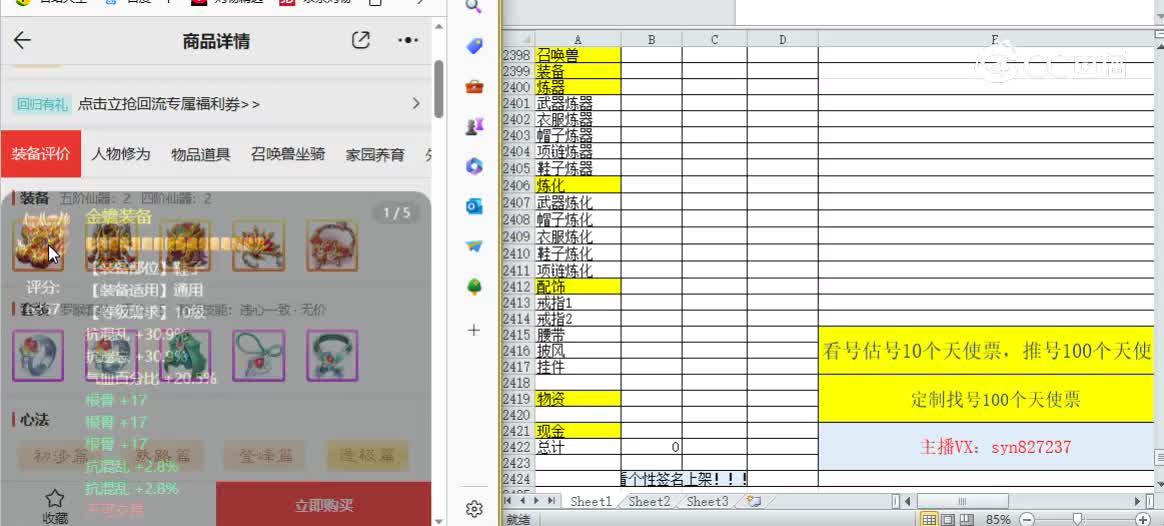This screenshot has height=526, width=1164.
Task: Select the 装备评价 tab
Action: tap(41, 154)
